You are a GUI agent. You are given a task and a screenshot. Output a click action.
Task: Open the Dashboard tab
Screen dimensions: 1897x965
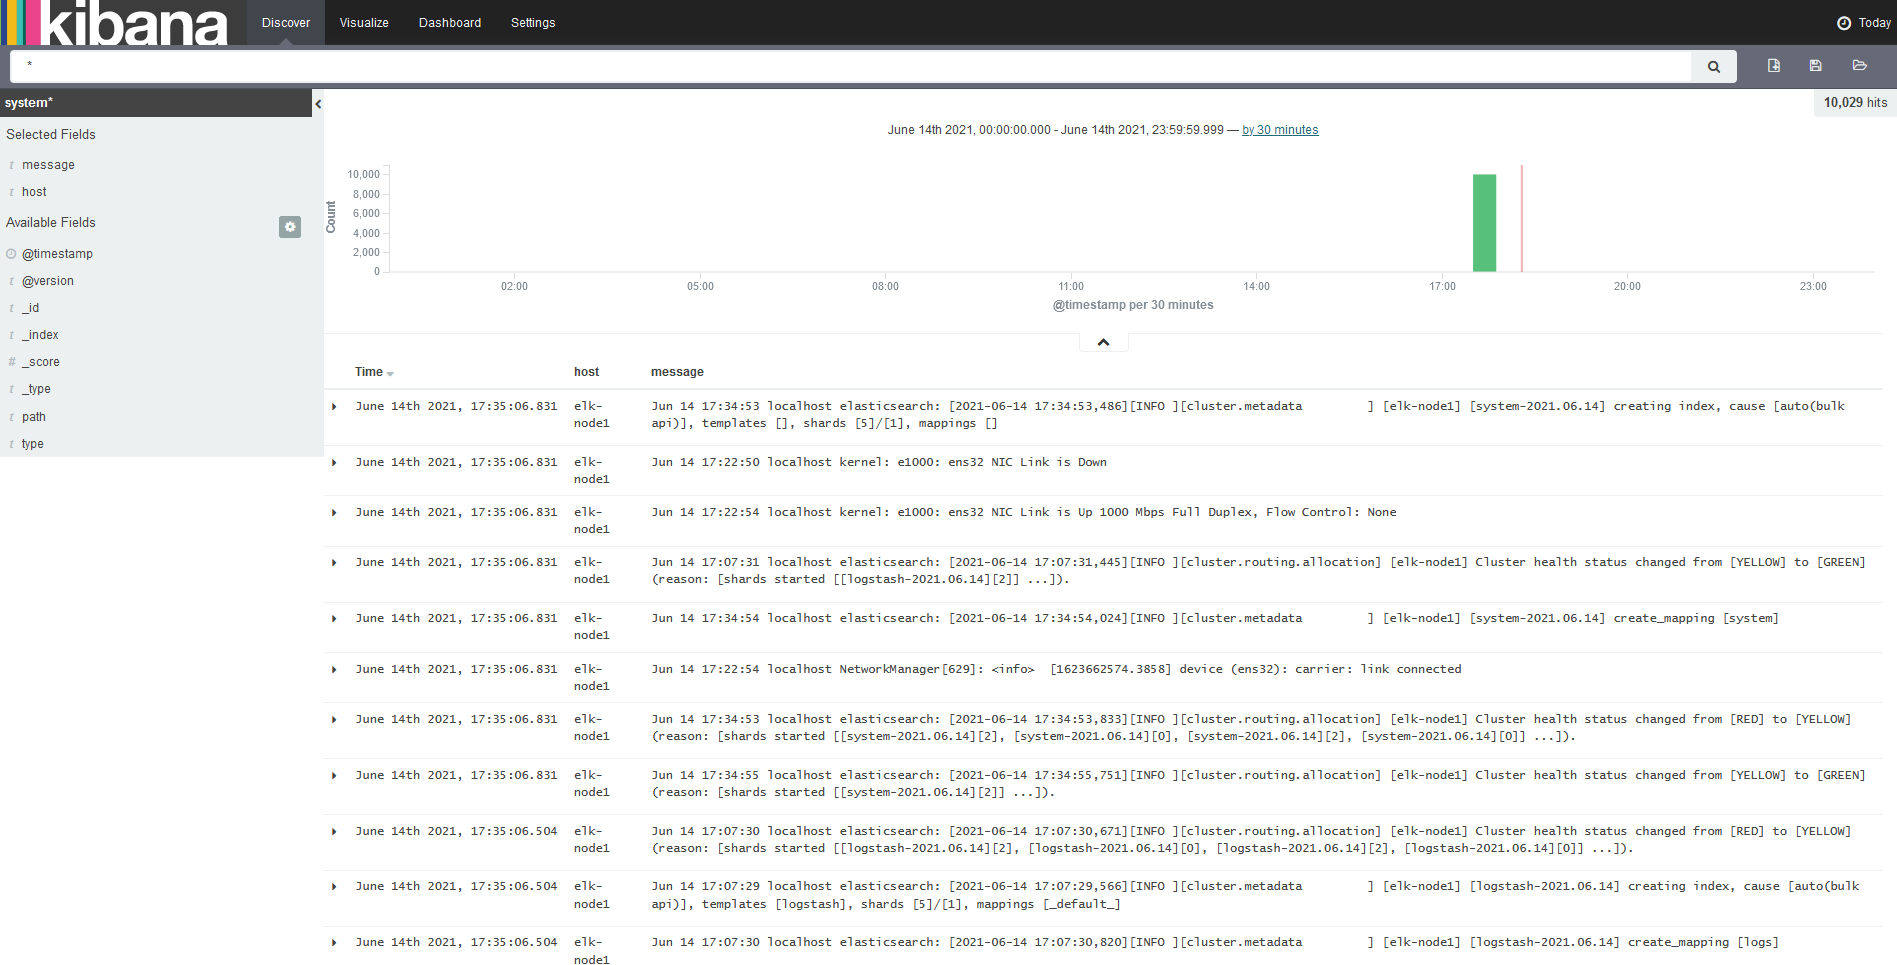click(x=449, y=22)
